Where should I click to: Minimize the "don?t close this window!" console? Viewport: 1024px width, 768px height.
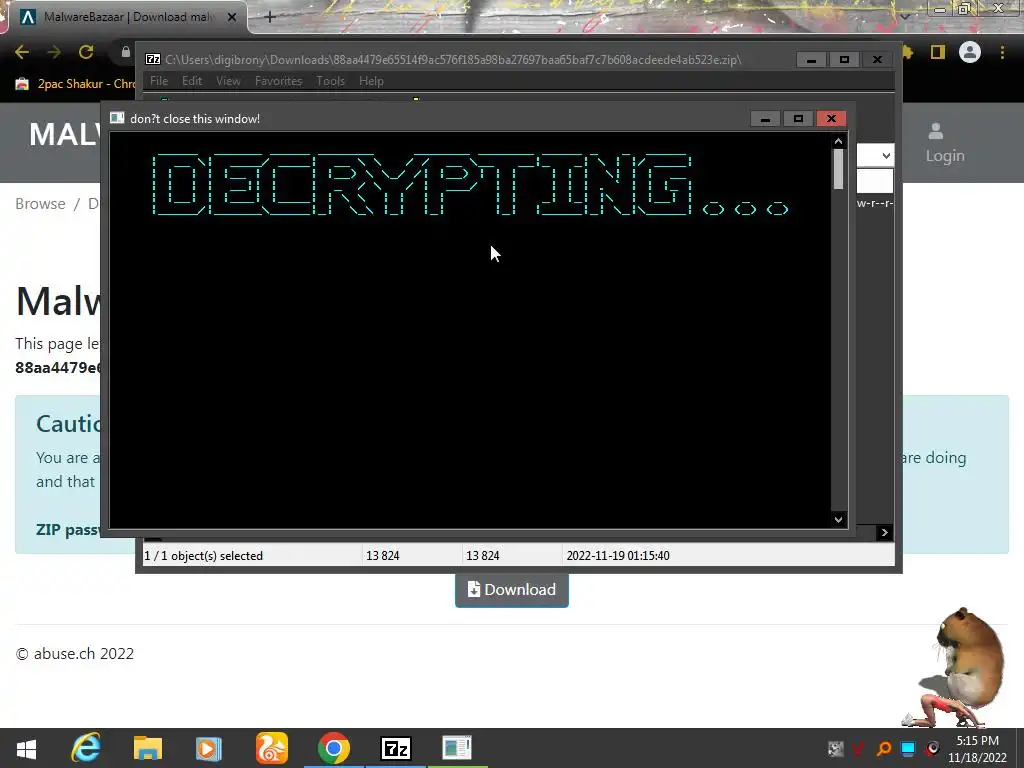[765, 118]
